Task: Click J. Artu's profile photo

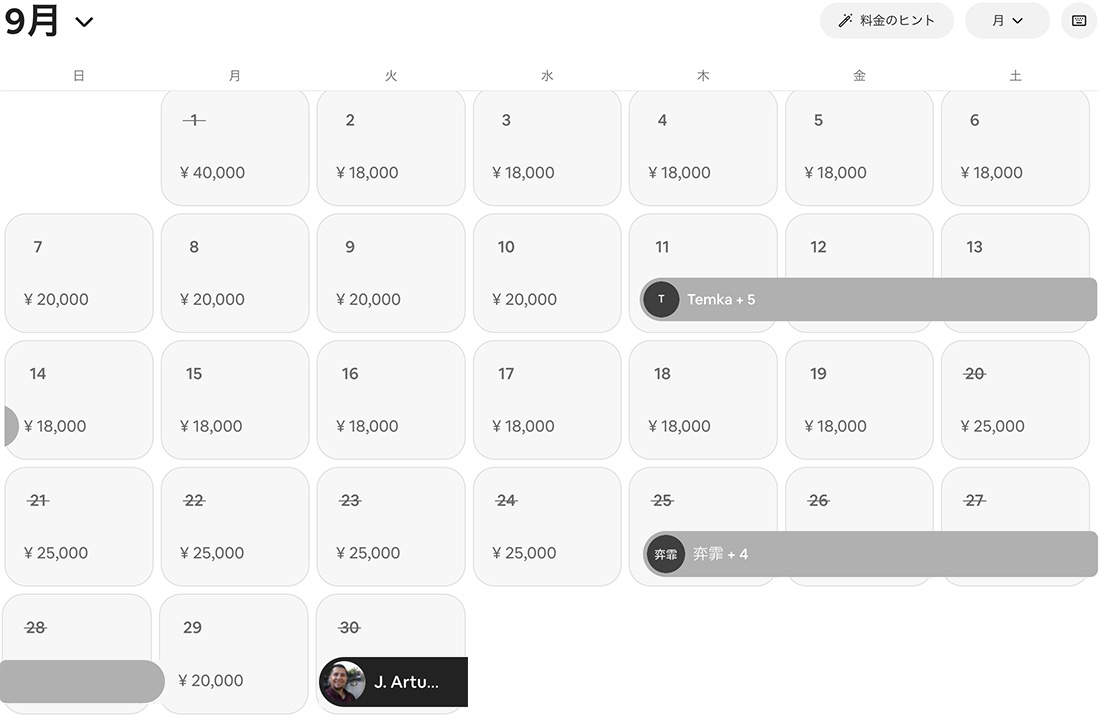Action: point(343,682)
